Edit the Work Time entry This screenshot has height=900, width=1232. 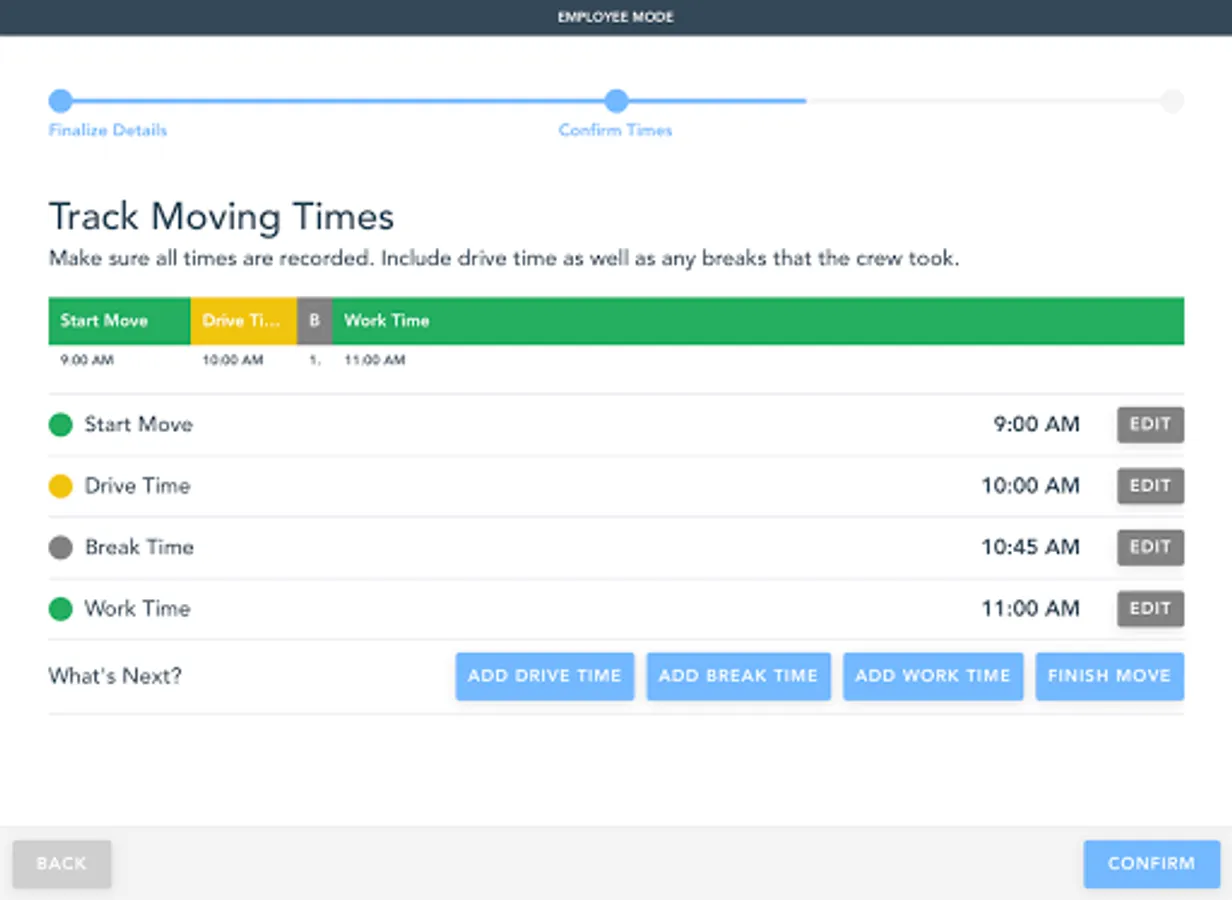pyautogui.click(x=1149, y=609)
